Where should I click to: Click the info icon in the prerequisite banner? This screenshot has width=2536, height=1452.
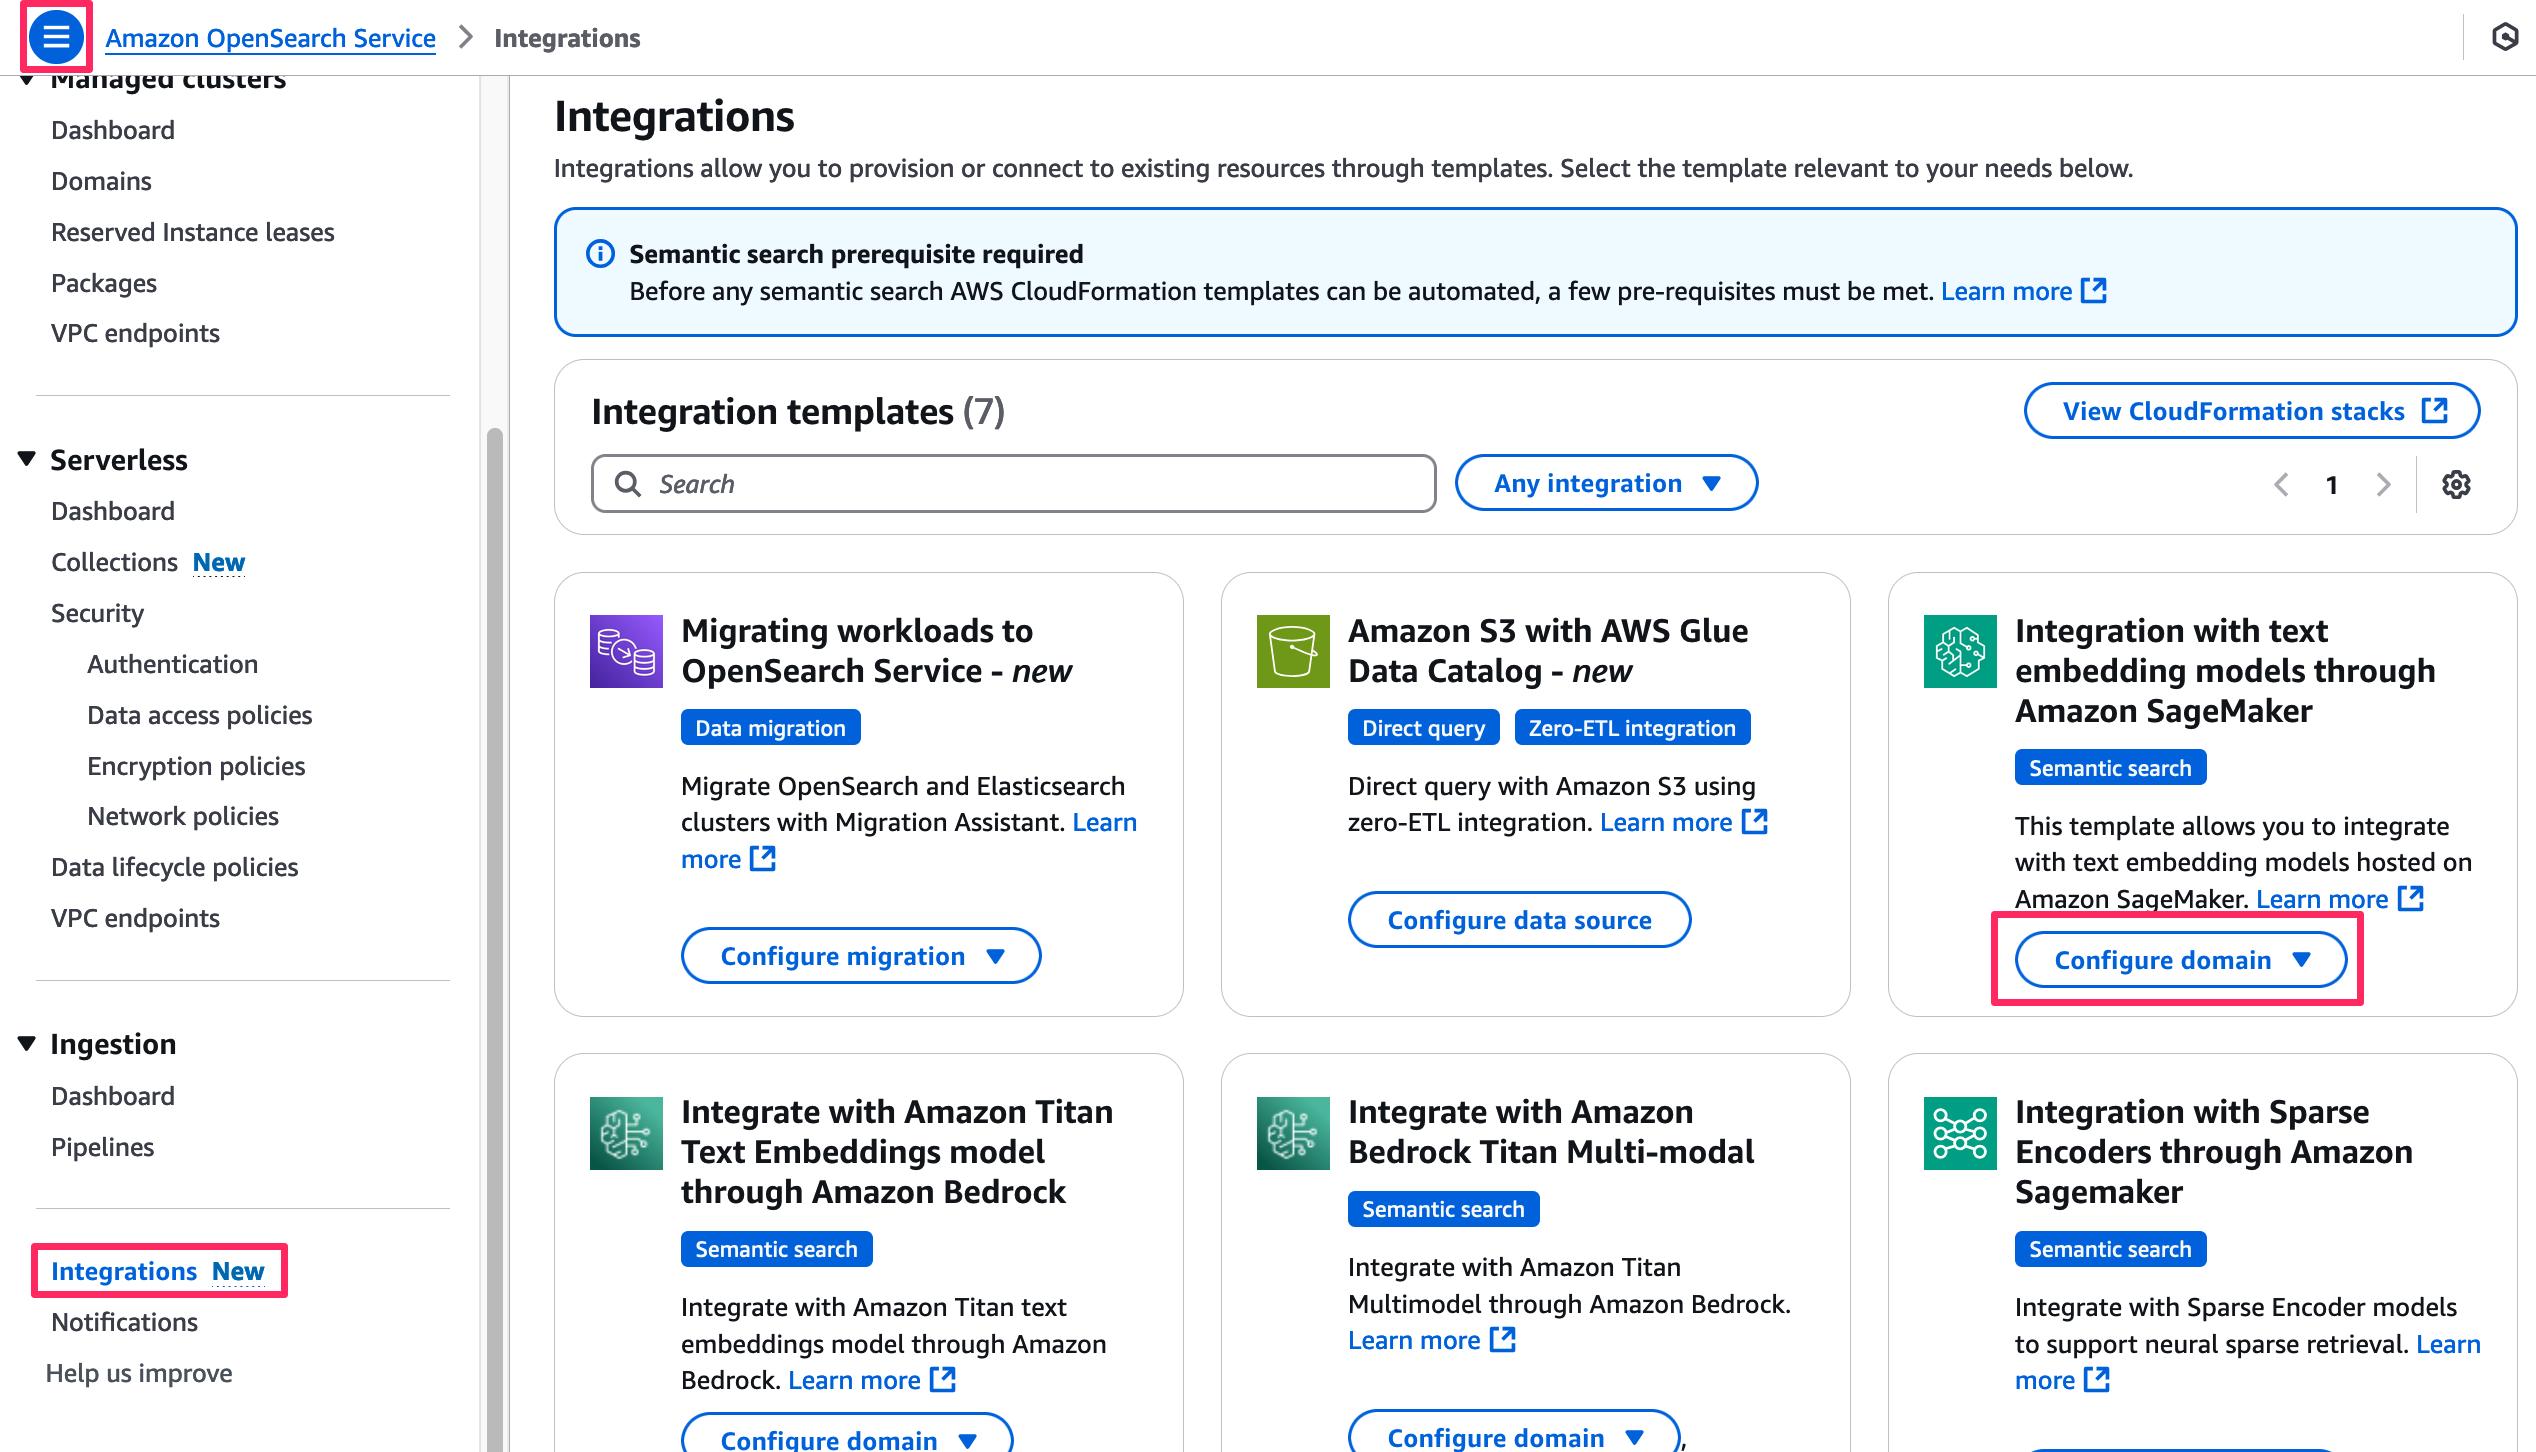tap(600, 254)
